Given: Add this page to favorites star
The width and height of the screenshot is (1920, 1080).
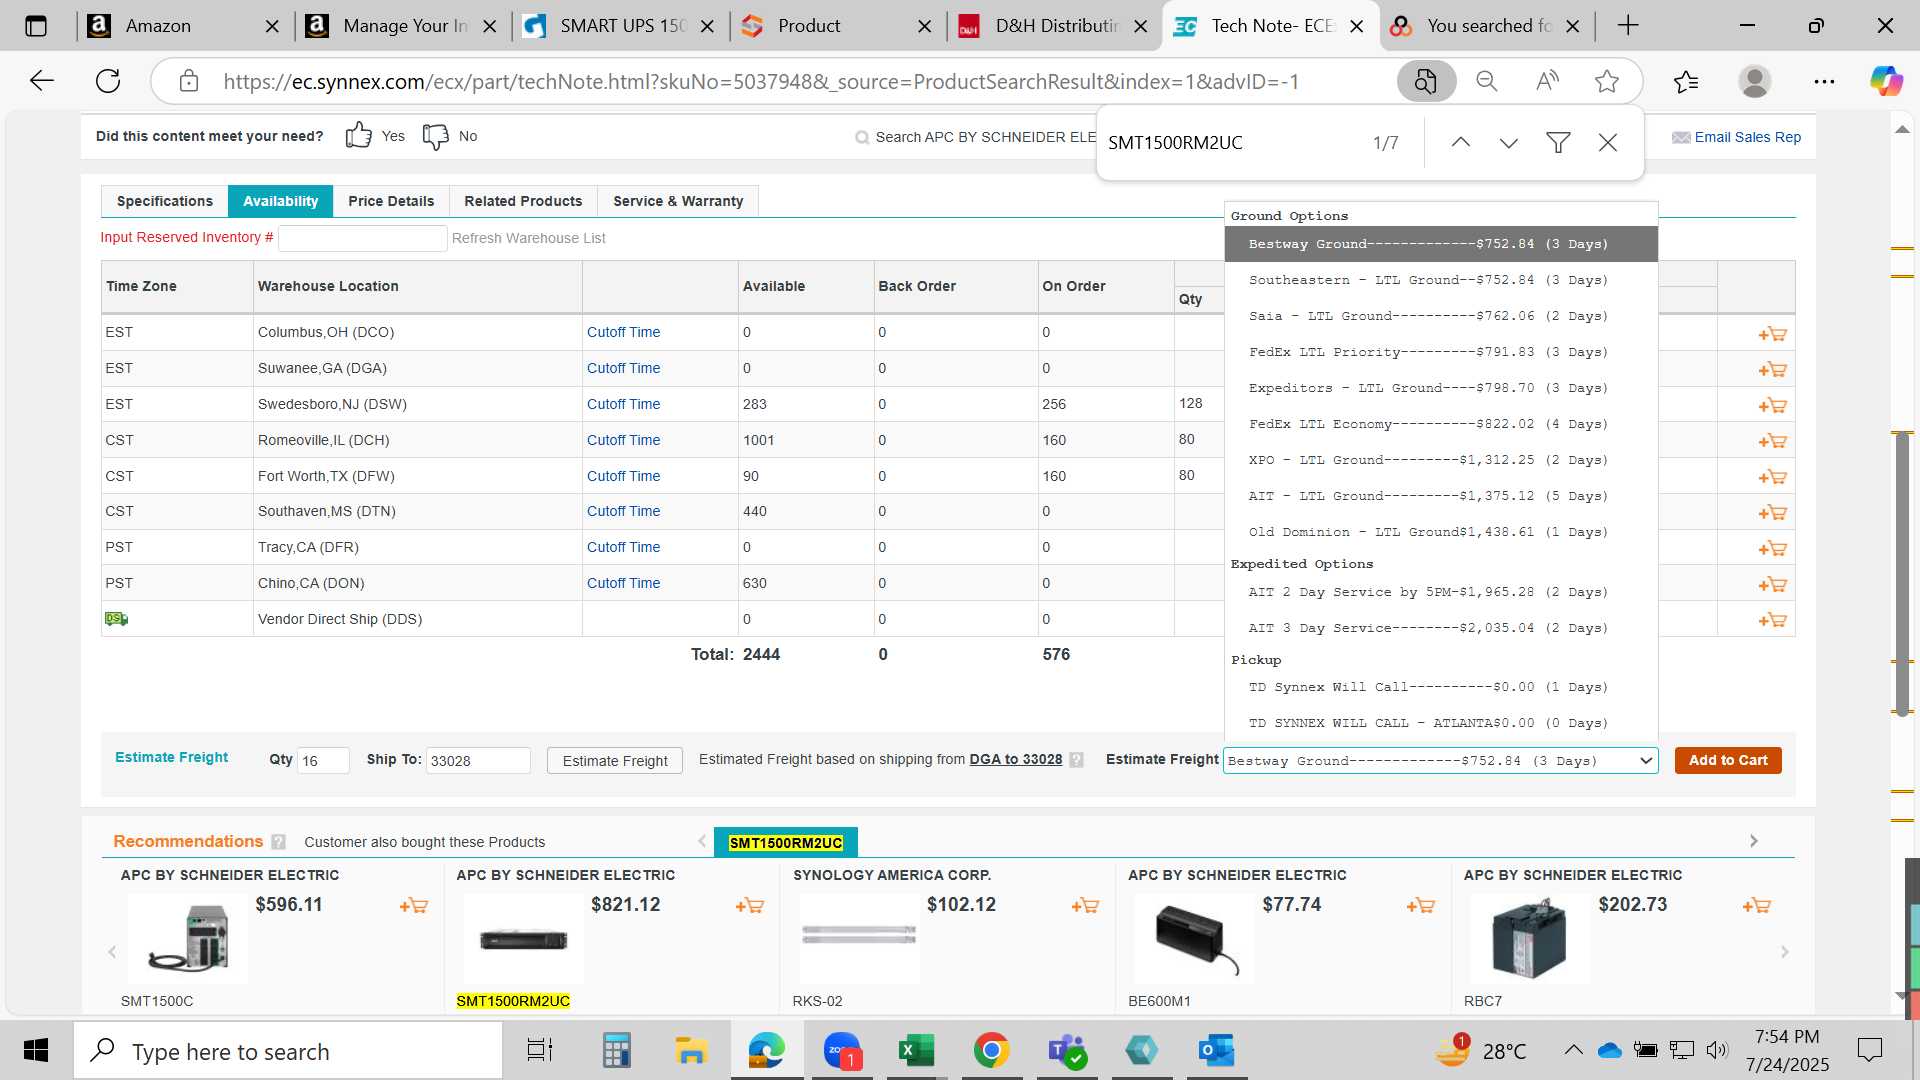Looking at the screenshot, I should click(x=1607, y=81).
